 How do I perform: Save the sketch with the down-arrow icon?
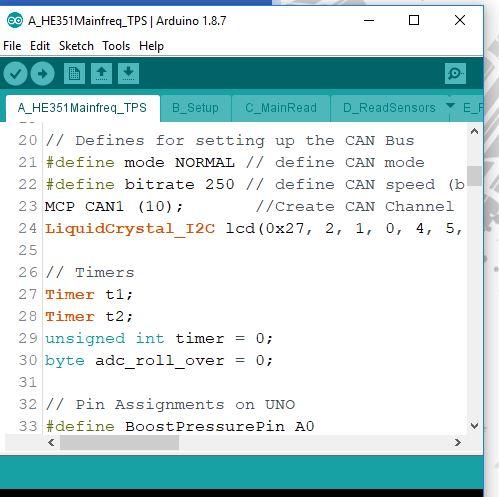128,73
